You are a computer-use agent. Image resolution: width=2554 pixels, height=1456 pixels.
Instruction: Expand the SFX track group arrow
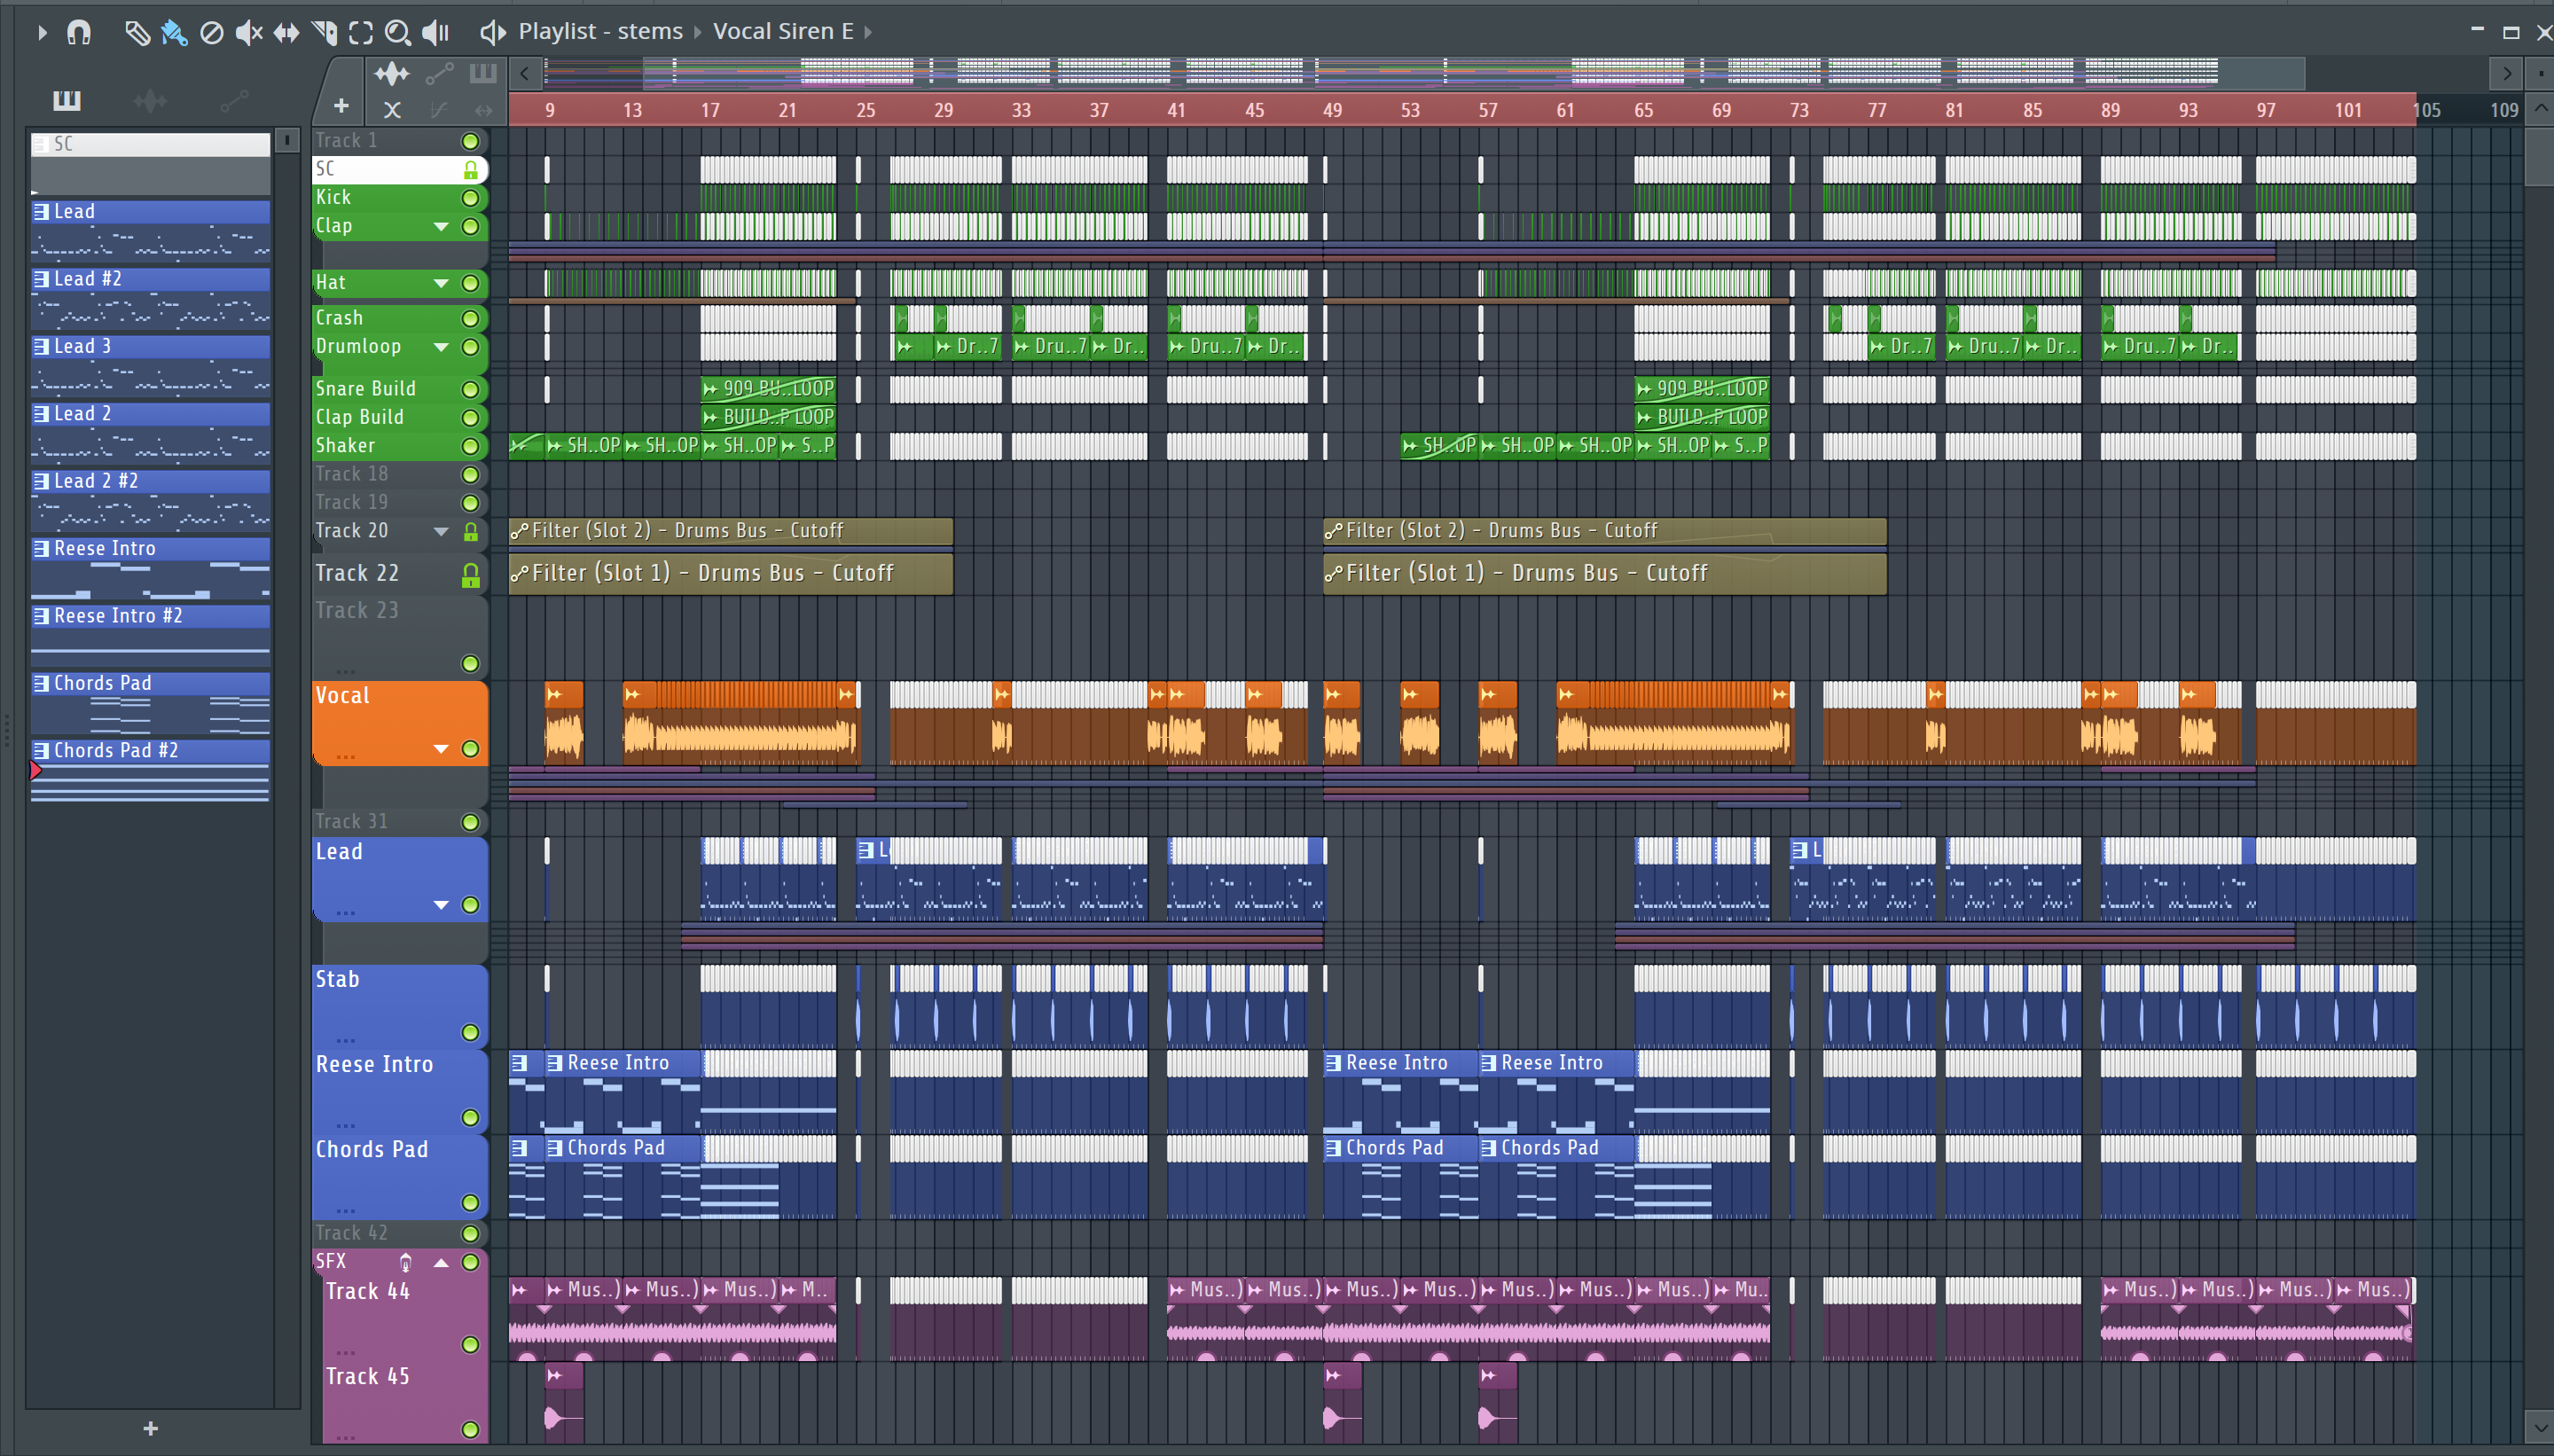pyautogui.click(x=441, y=1262)
